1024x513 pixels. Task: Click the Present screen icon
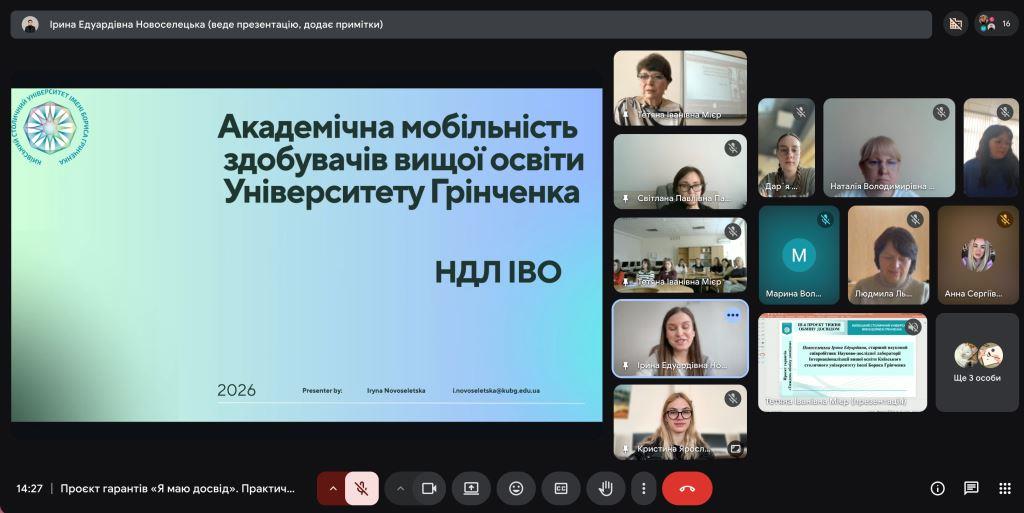pos(471,489)
